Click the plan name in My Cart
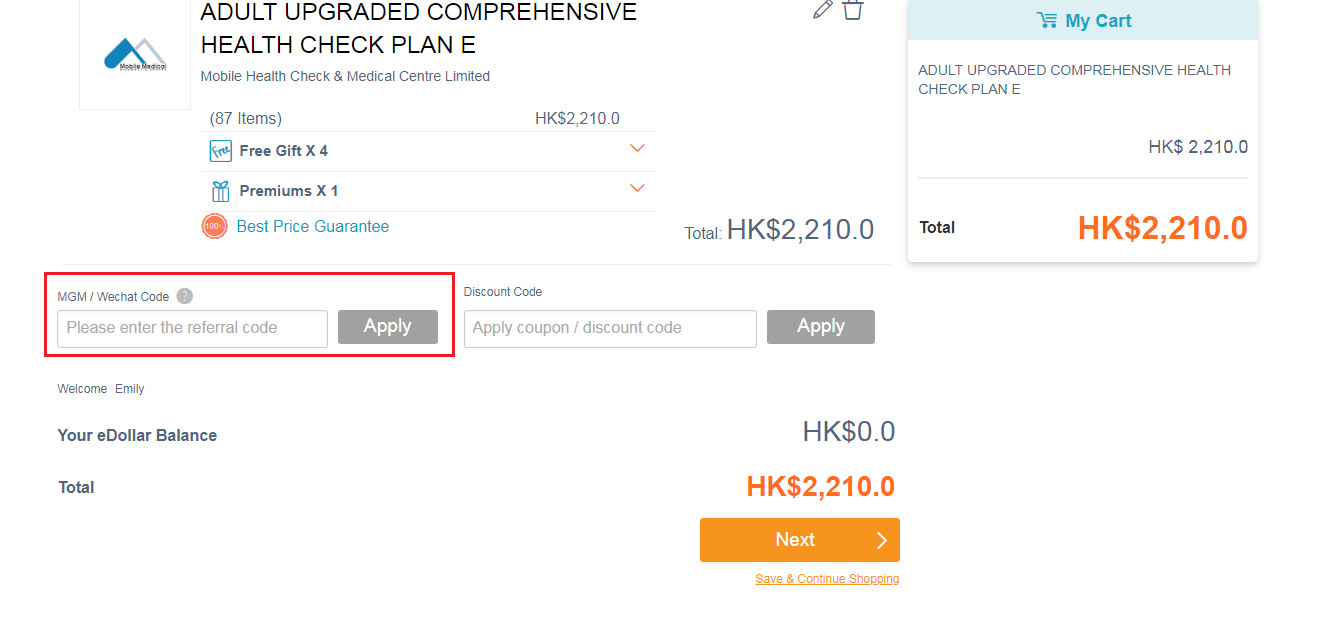 click(1074, 79)
